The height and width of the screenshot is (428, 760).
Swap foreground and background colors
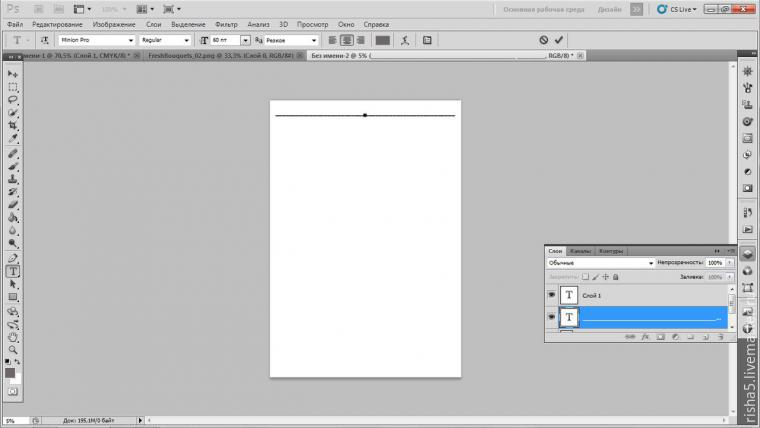tap(17, 362)
